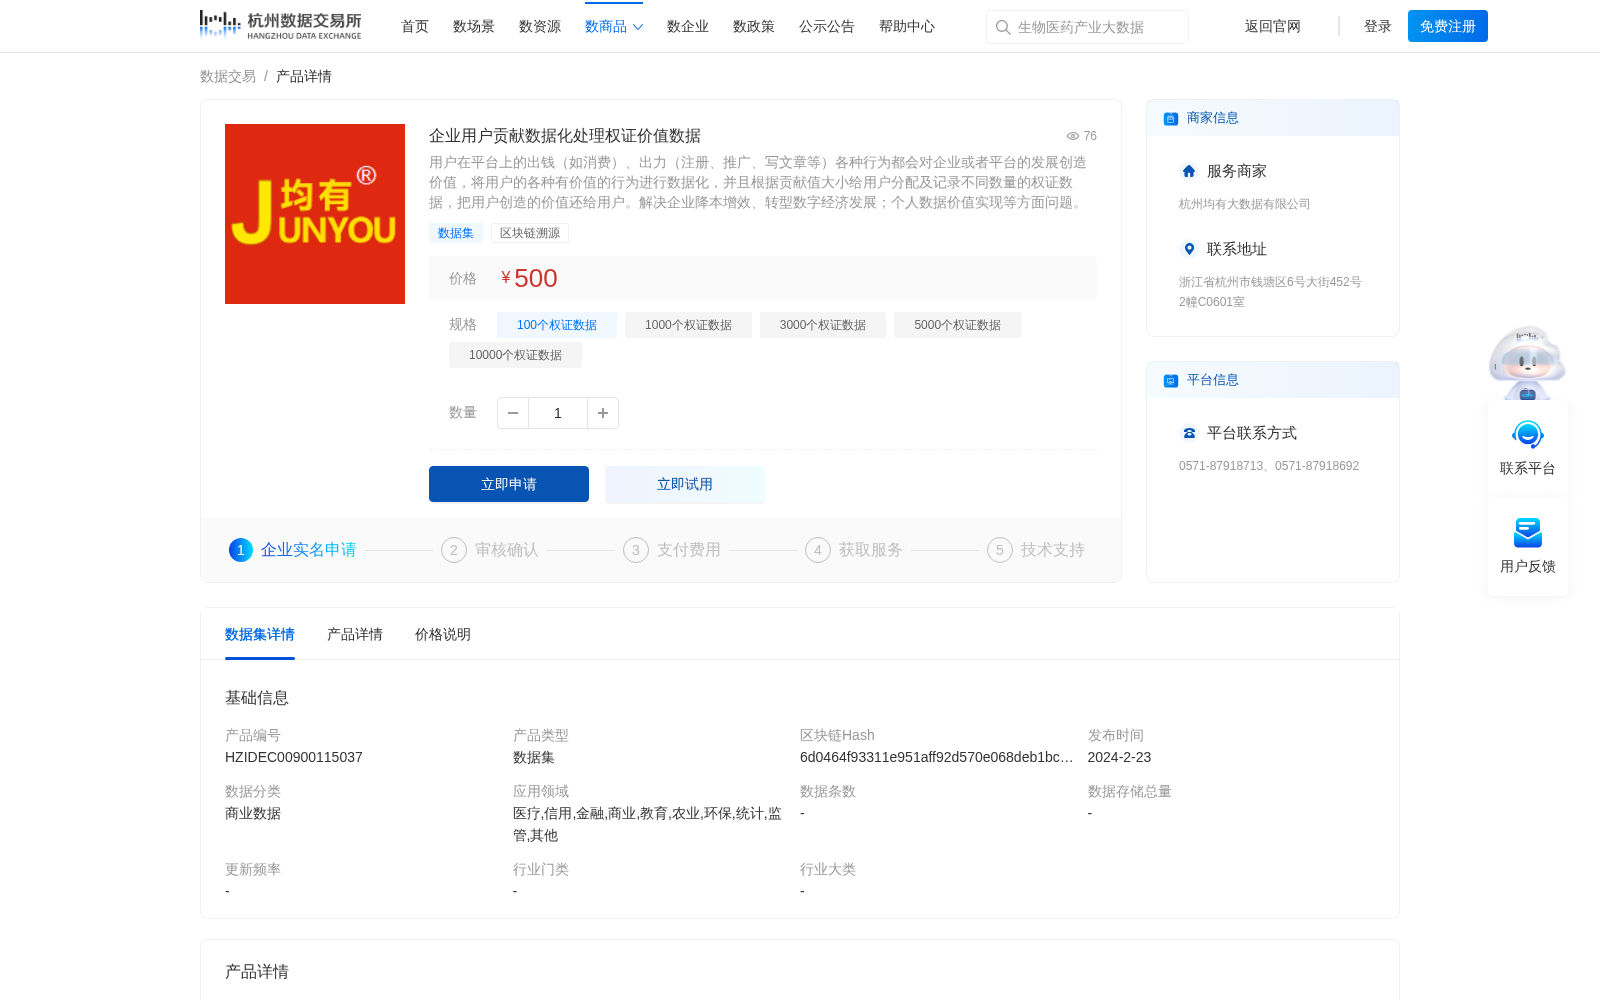
Task: Focus the 生物医药产业大数据 search box
Action: (x=1087, y=27)
